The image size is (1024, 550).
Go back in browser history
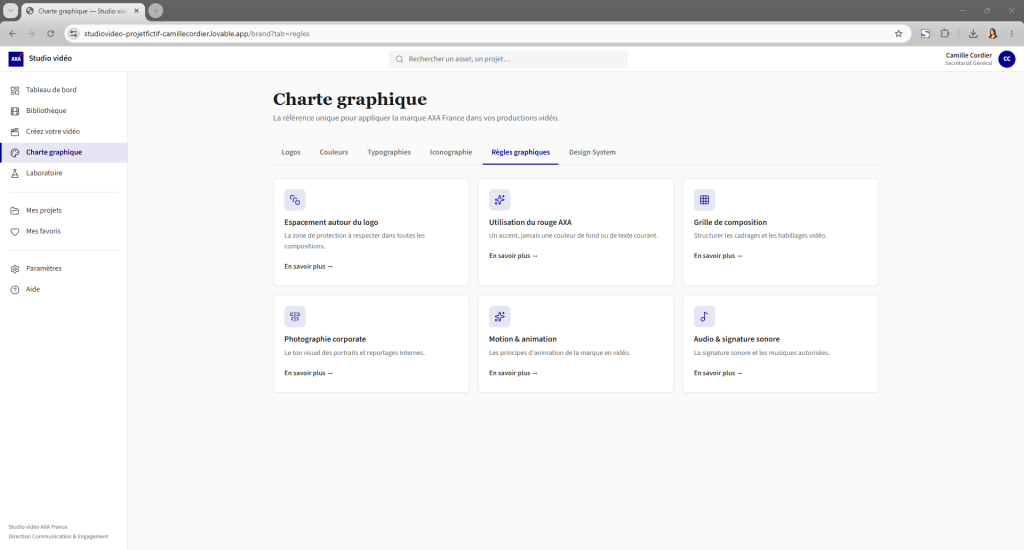pyautogui.click(x=12, y=34)
